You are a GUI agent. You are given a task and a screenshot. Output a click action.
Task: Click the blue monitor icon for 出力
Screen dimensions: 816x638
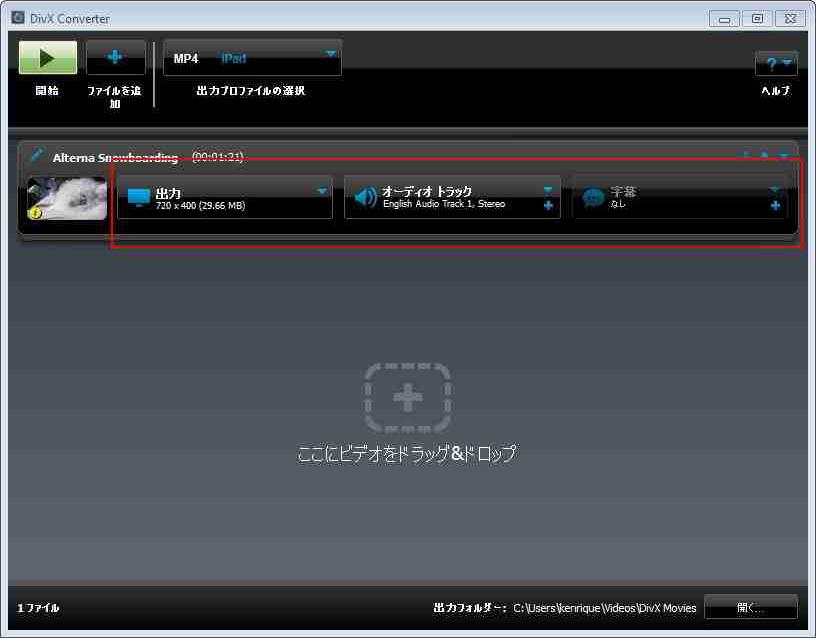click(x=138, y=197)
